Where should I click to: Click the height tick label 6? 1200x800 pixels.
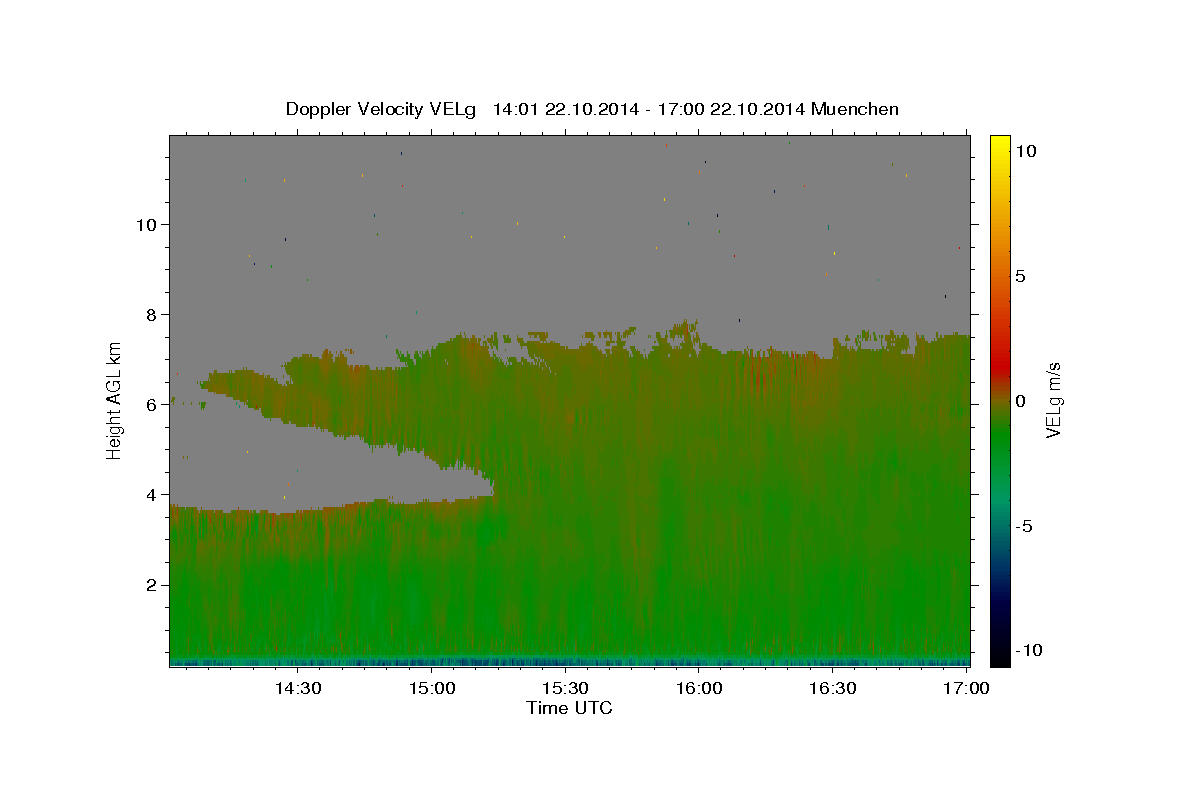click(x=153, y=405)
